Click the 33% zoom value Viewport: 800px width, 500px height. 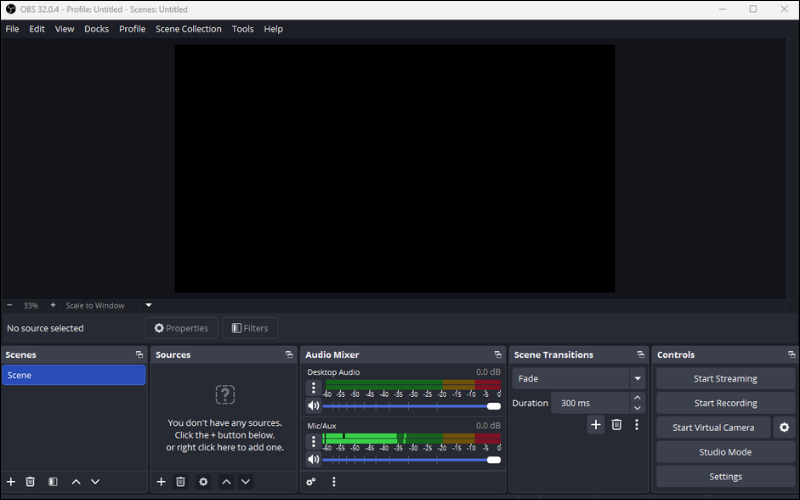point(31,305)
